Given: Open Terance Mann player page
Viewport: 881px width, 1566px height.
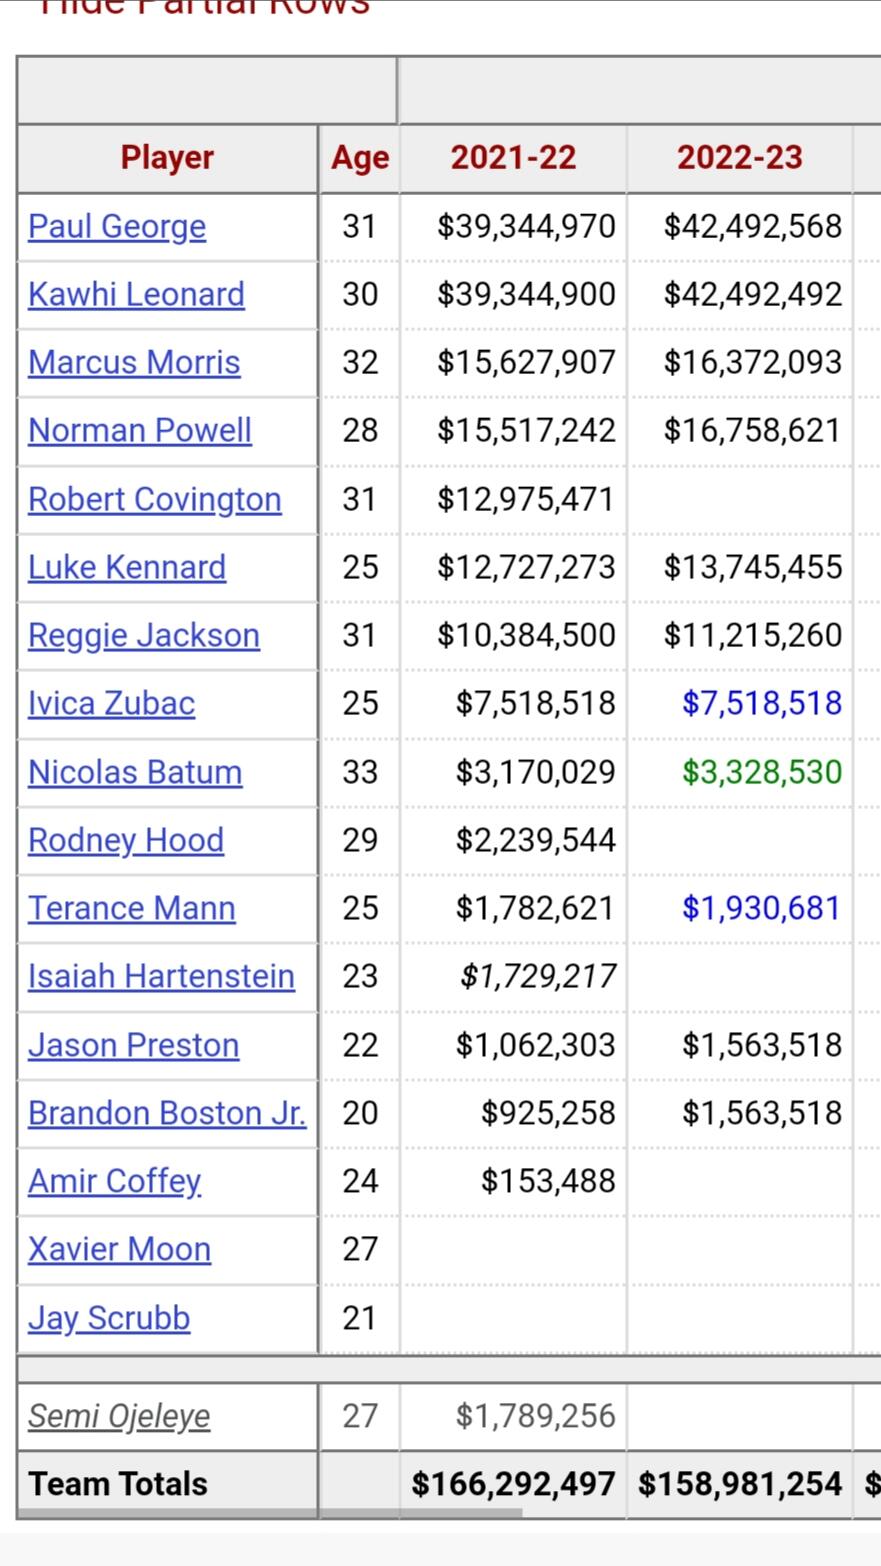Looking at the screenshot, I should click(132, 908).
